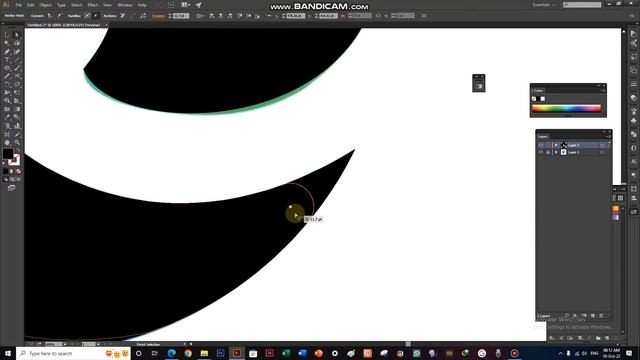Click the white swatch in Color panel
The width and height of the screenshot is (640, 360).
pos(543,99)
